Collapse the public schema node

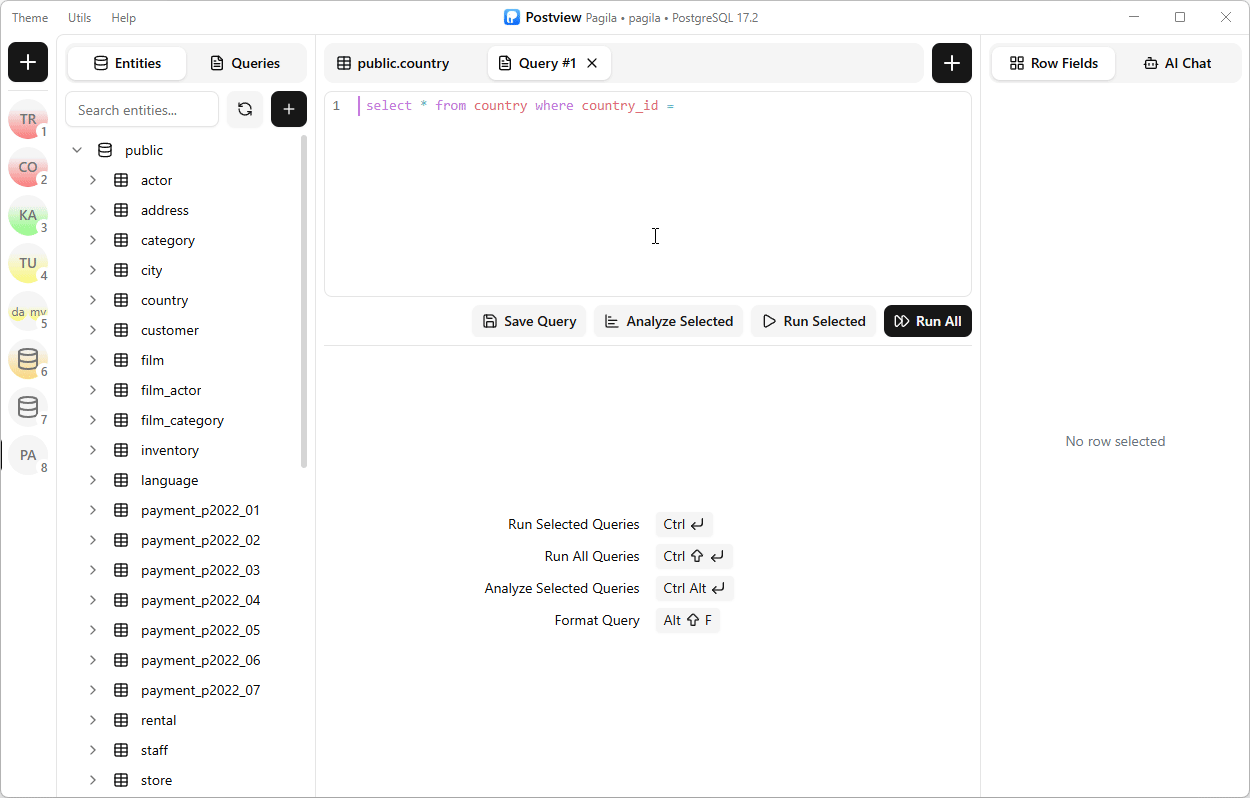[x=77, y=150]
